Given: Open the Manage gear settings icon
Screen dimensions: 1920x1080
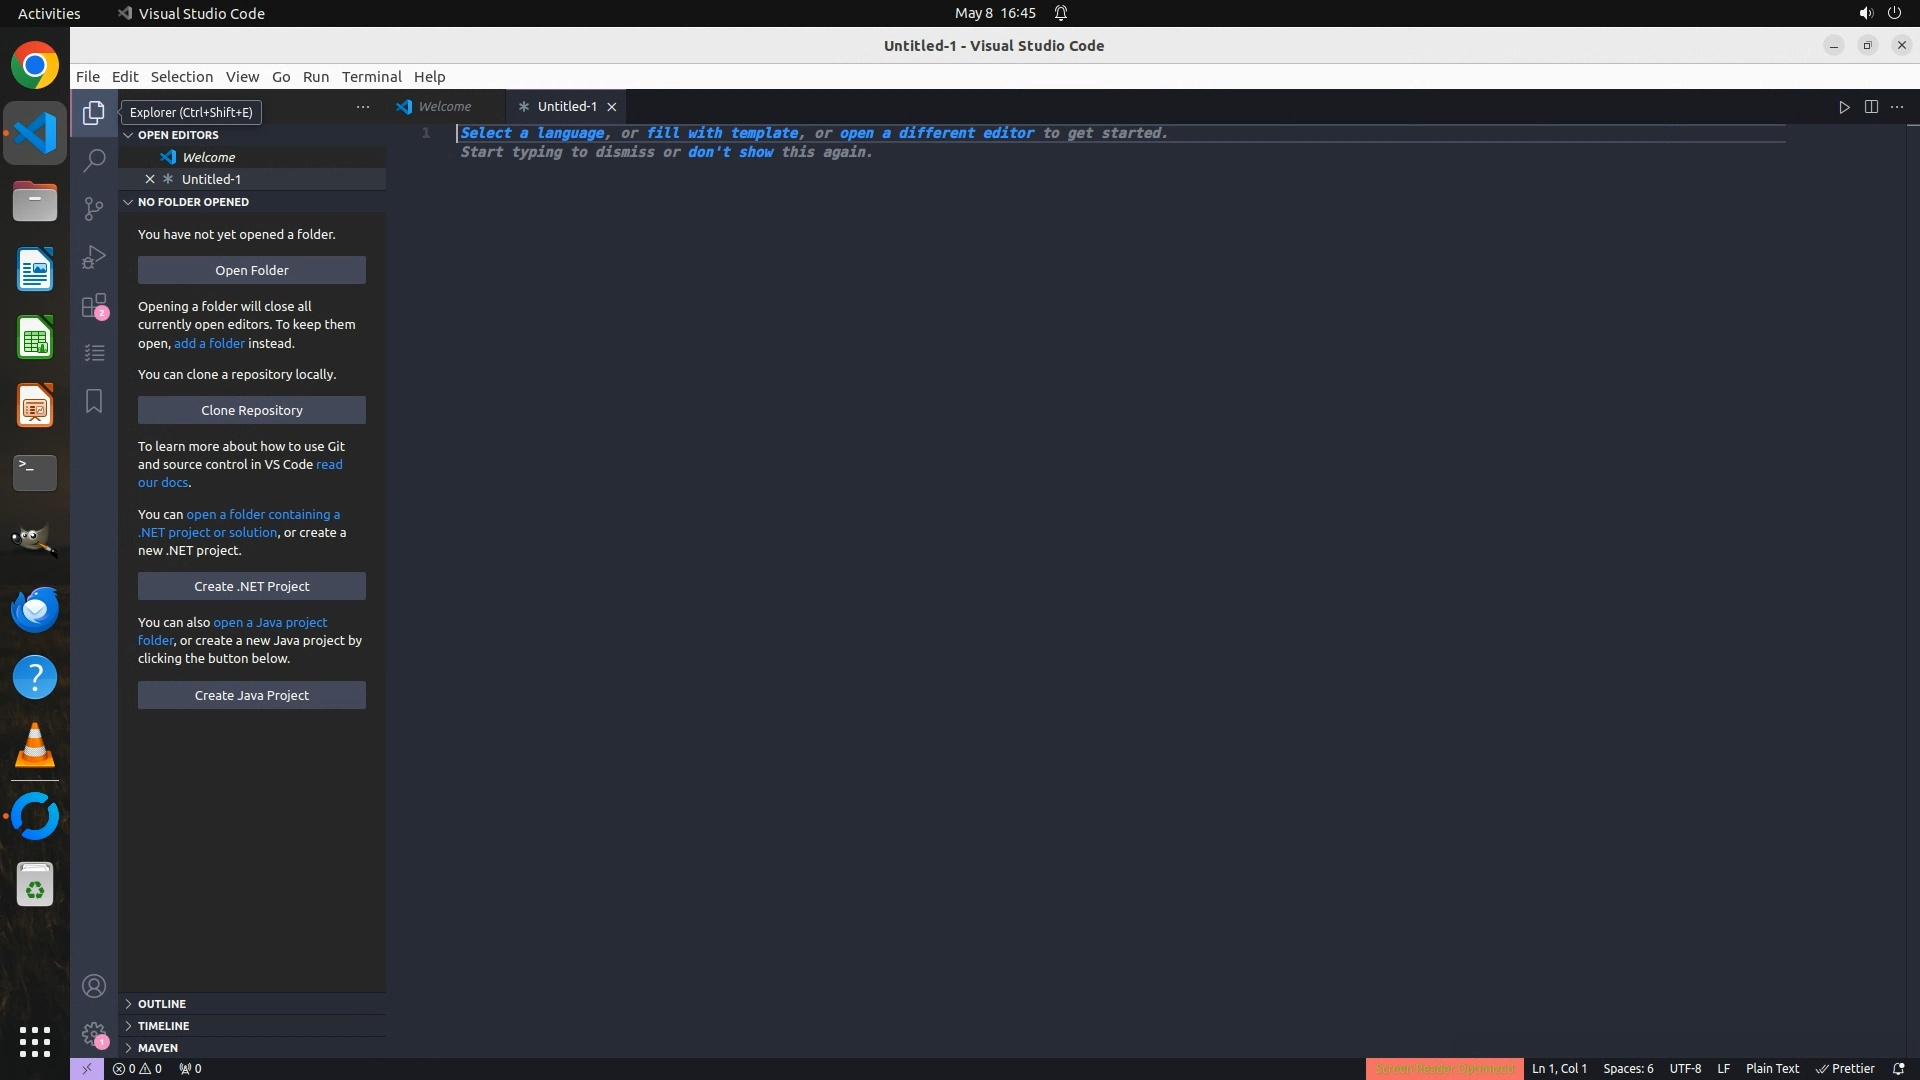Looking at the screenshot, I should click(x=94, y=1034).
